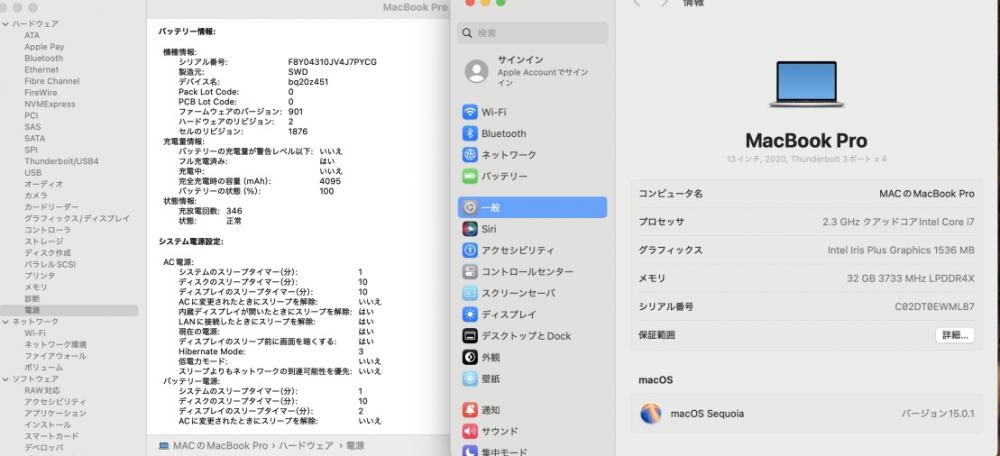
Task: Click MACのMacBook Pro in path bar
Action: click(x=220, y=446)
